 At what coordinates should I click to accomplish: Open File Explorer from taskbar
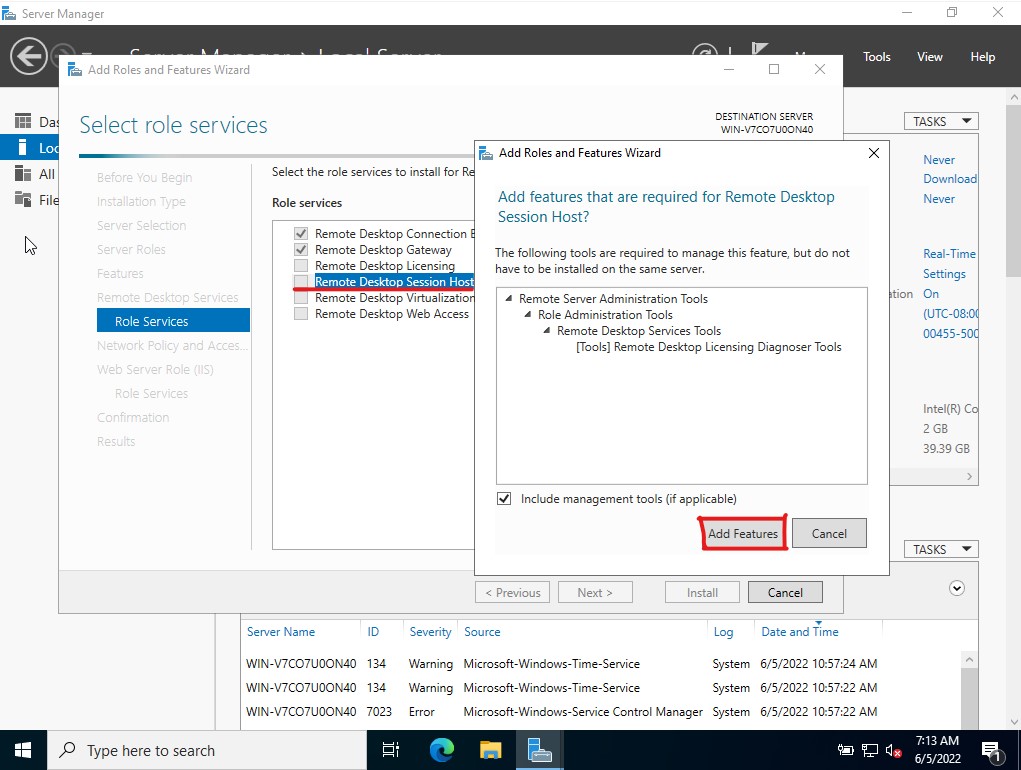pyautogui.click(x=490, y=750)
